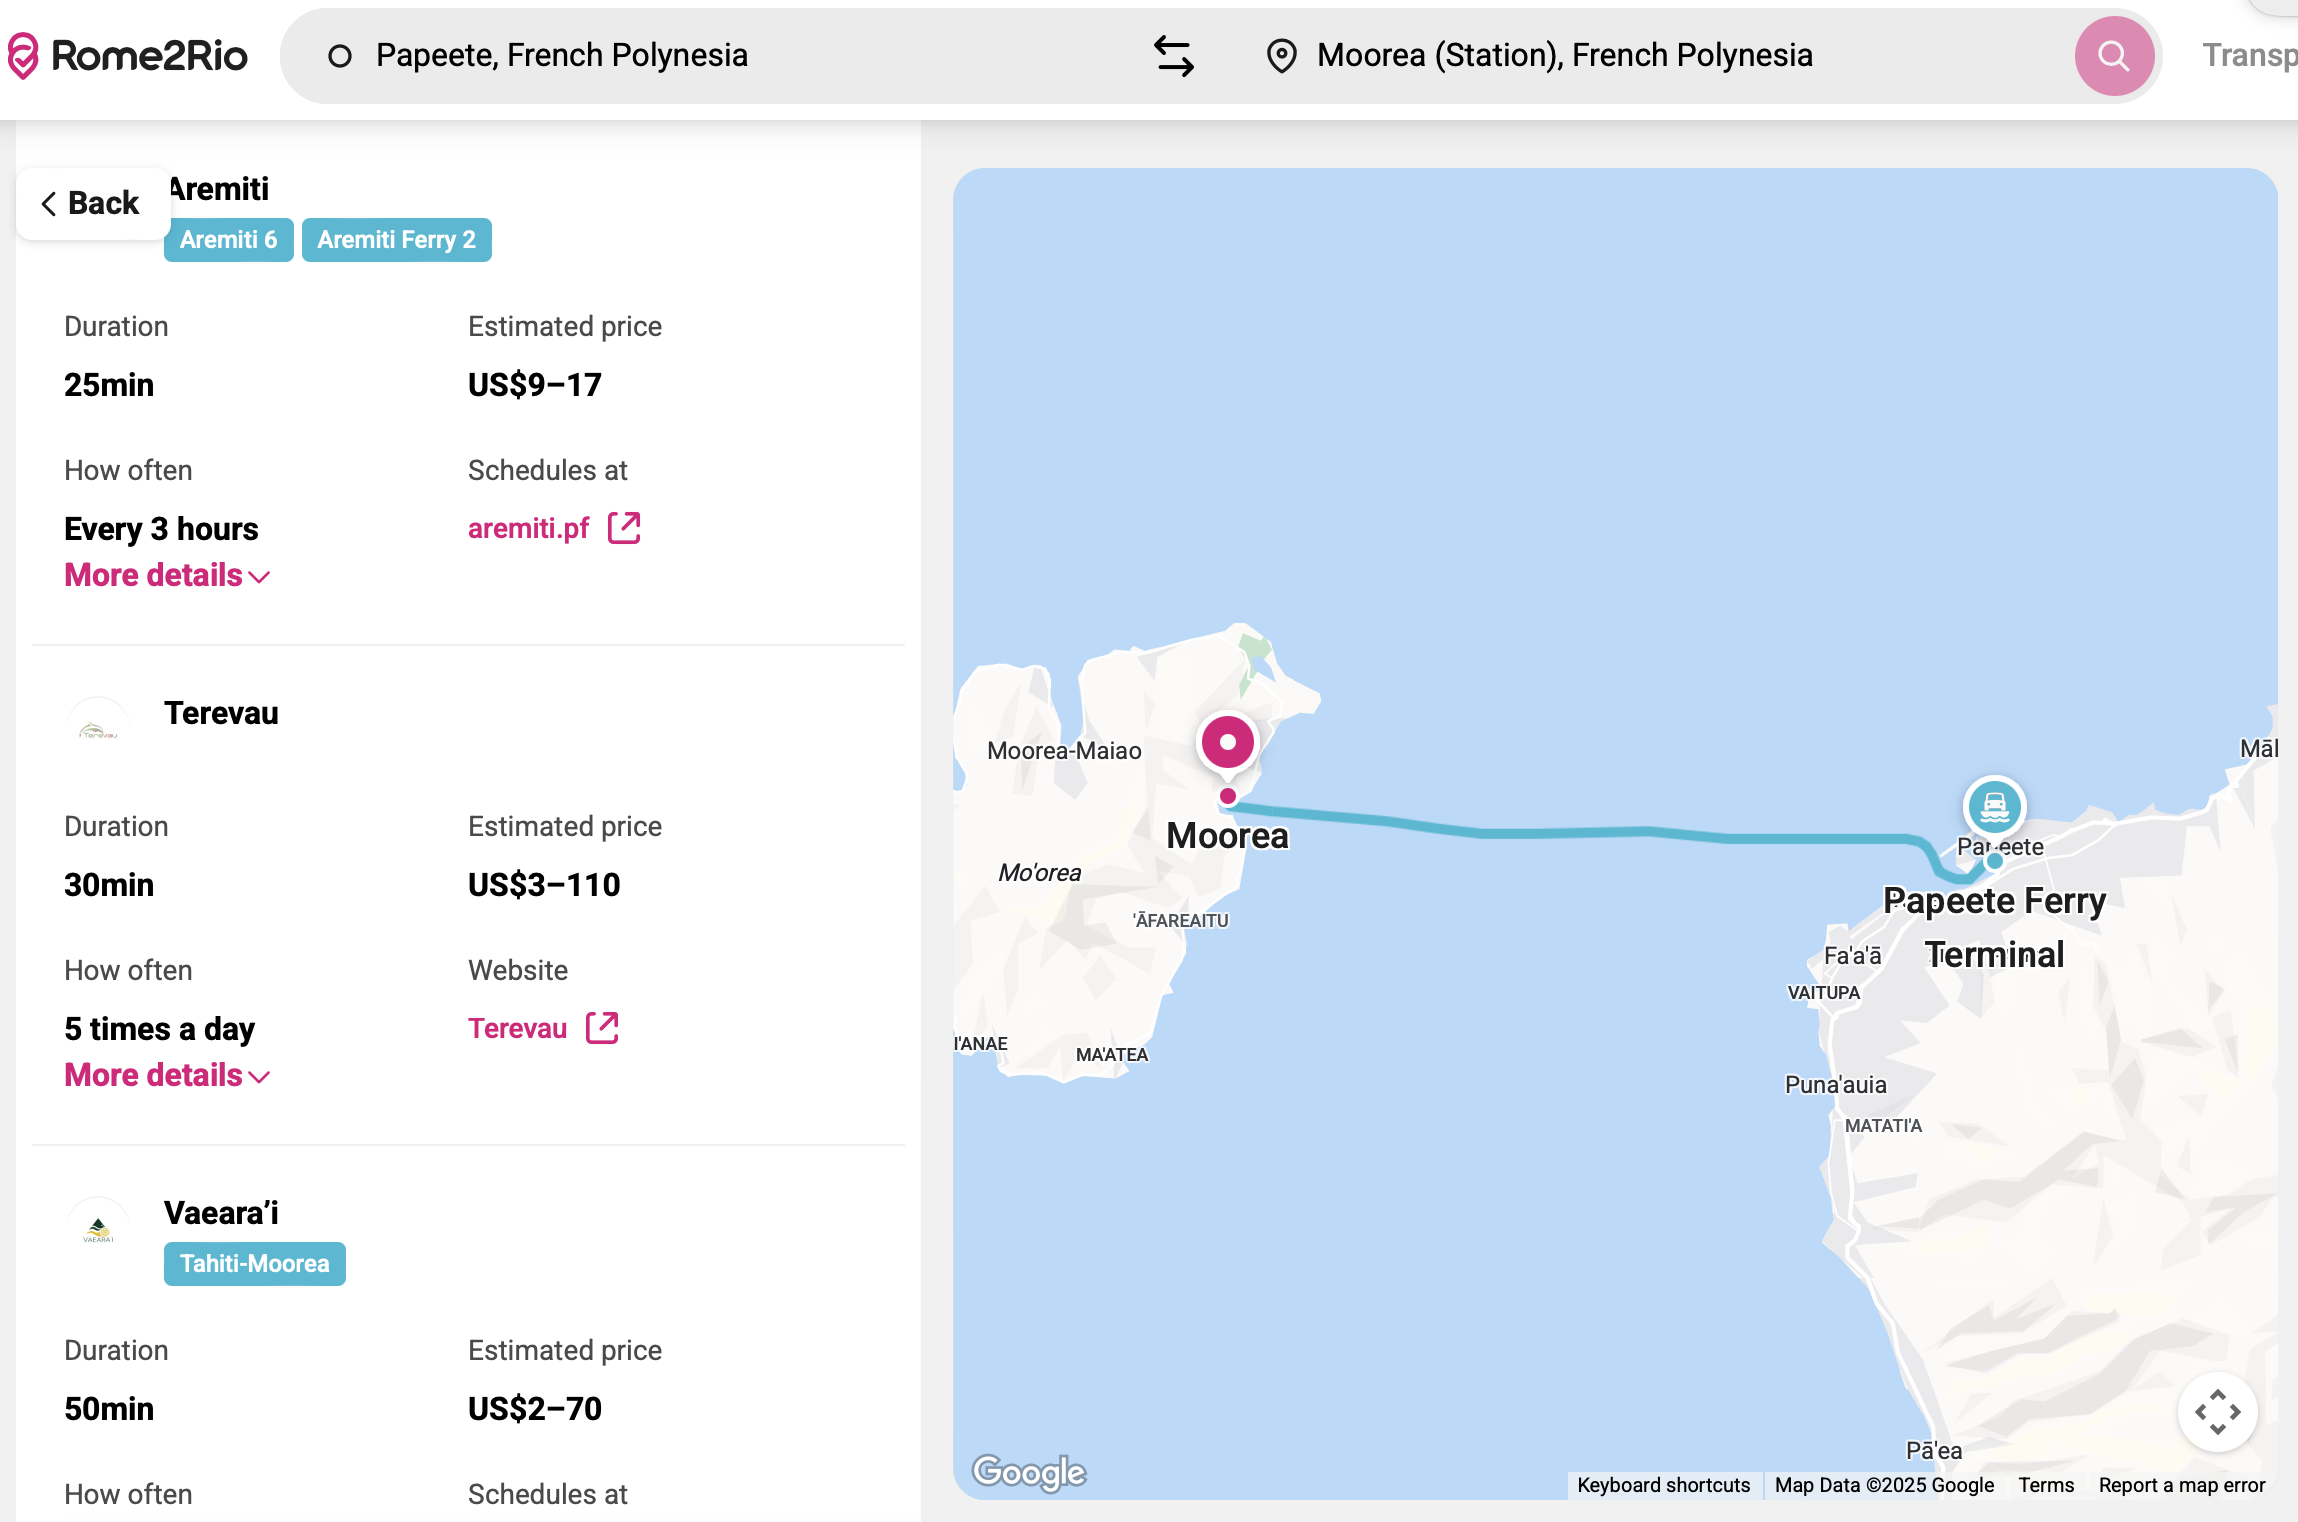Click the Rome2Rio logo
This screenshot has width=2298, height=1522.
pyautogui.click(x=128, y=56)
